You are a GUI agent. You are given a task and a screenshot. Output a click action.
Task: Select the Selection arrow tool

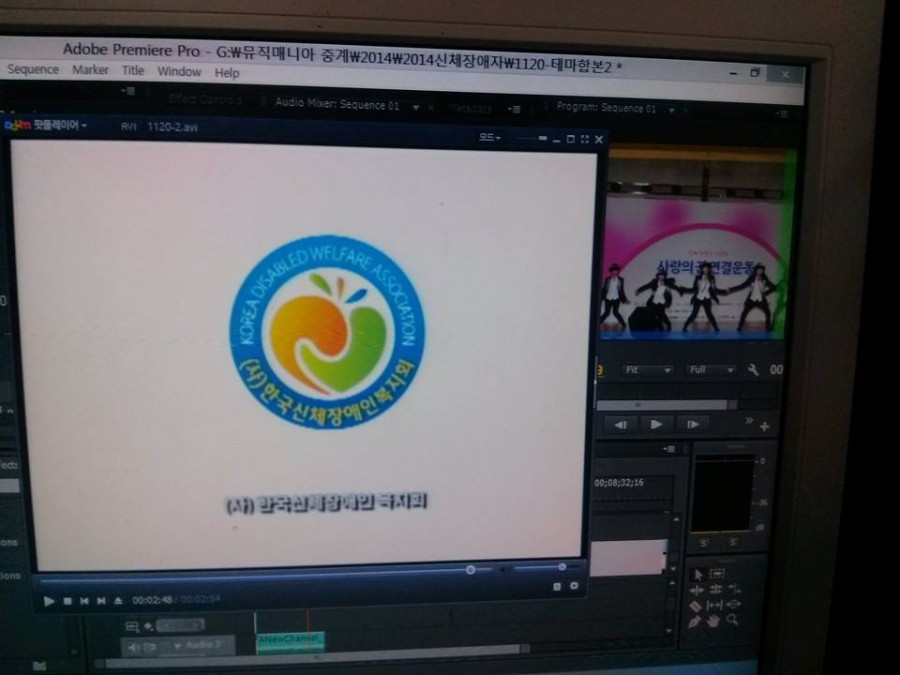698,575
